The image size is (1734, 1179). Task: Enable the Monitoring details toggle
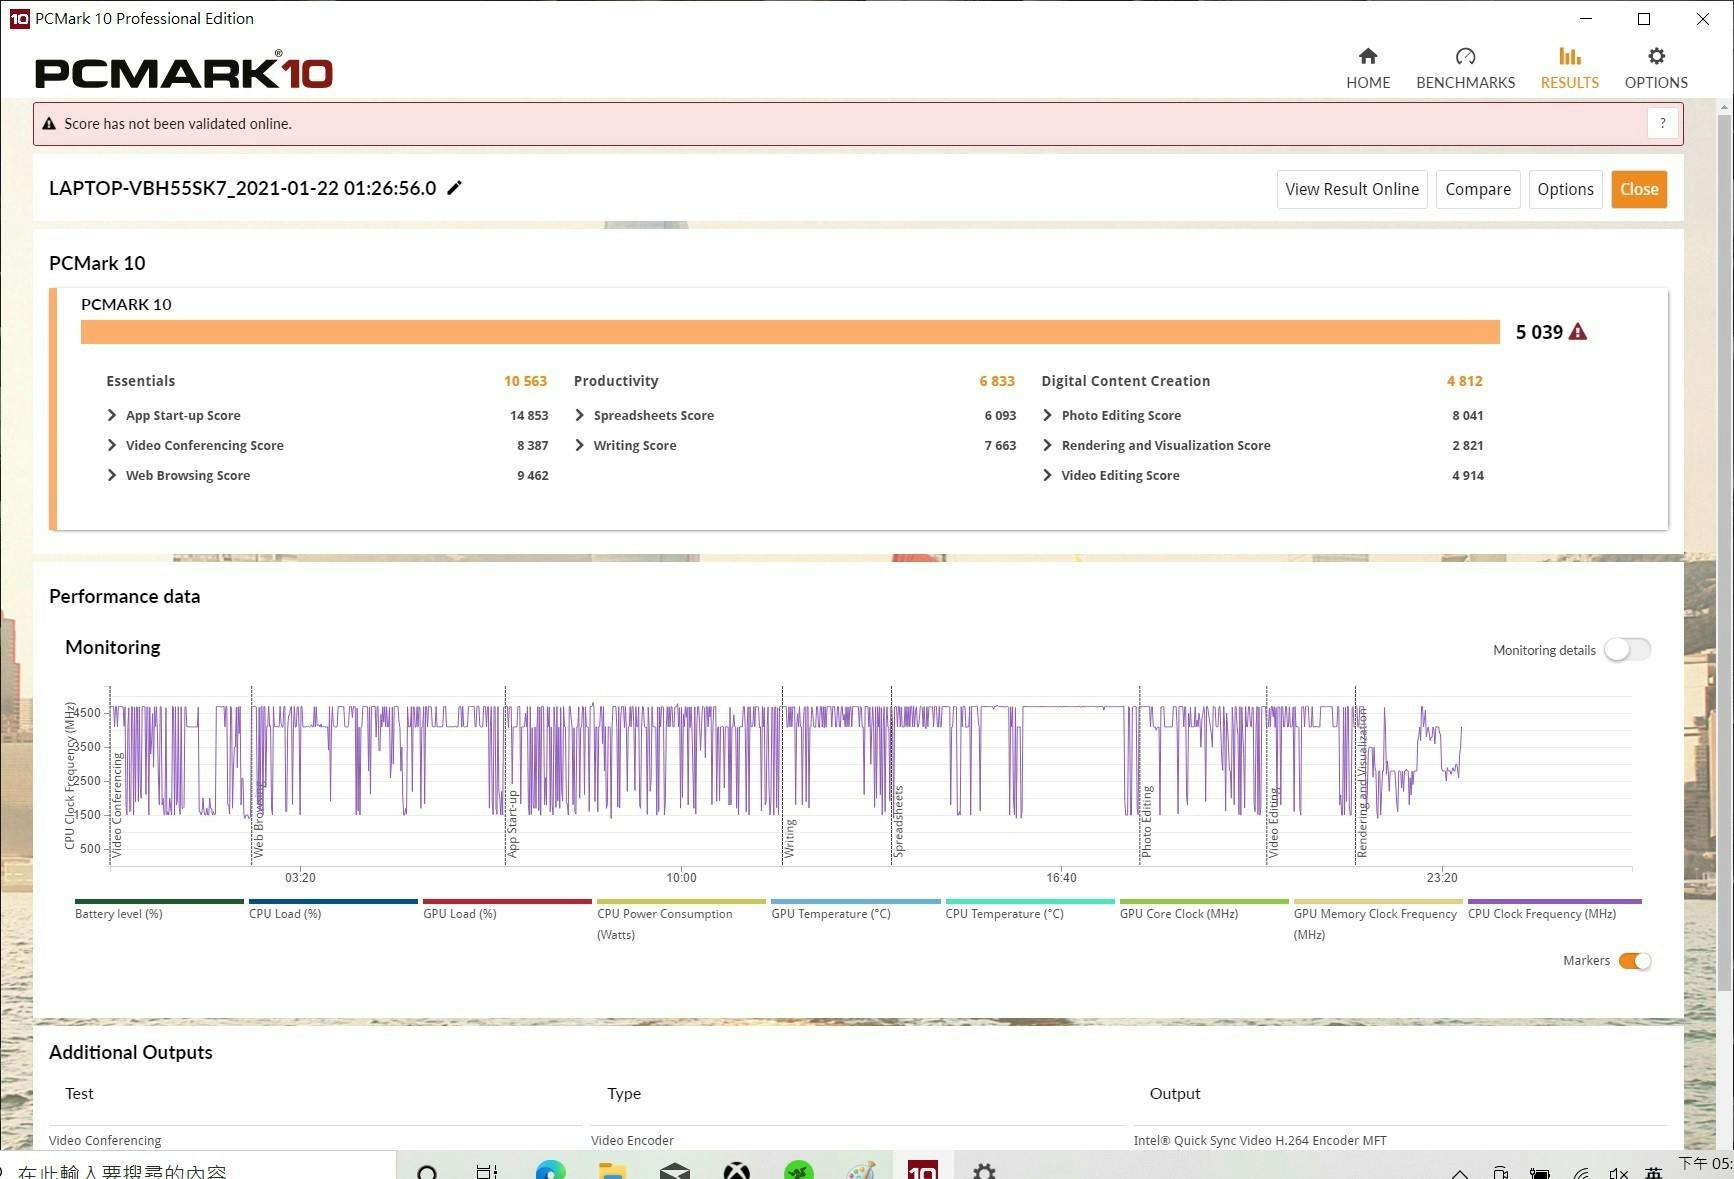1627,649
